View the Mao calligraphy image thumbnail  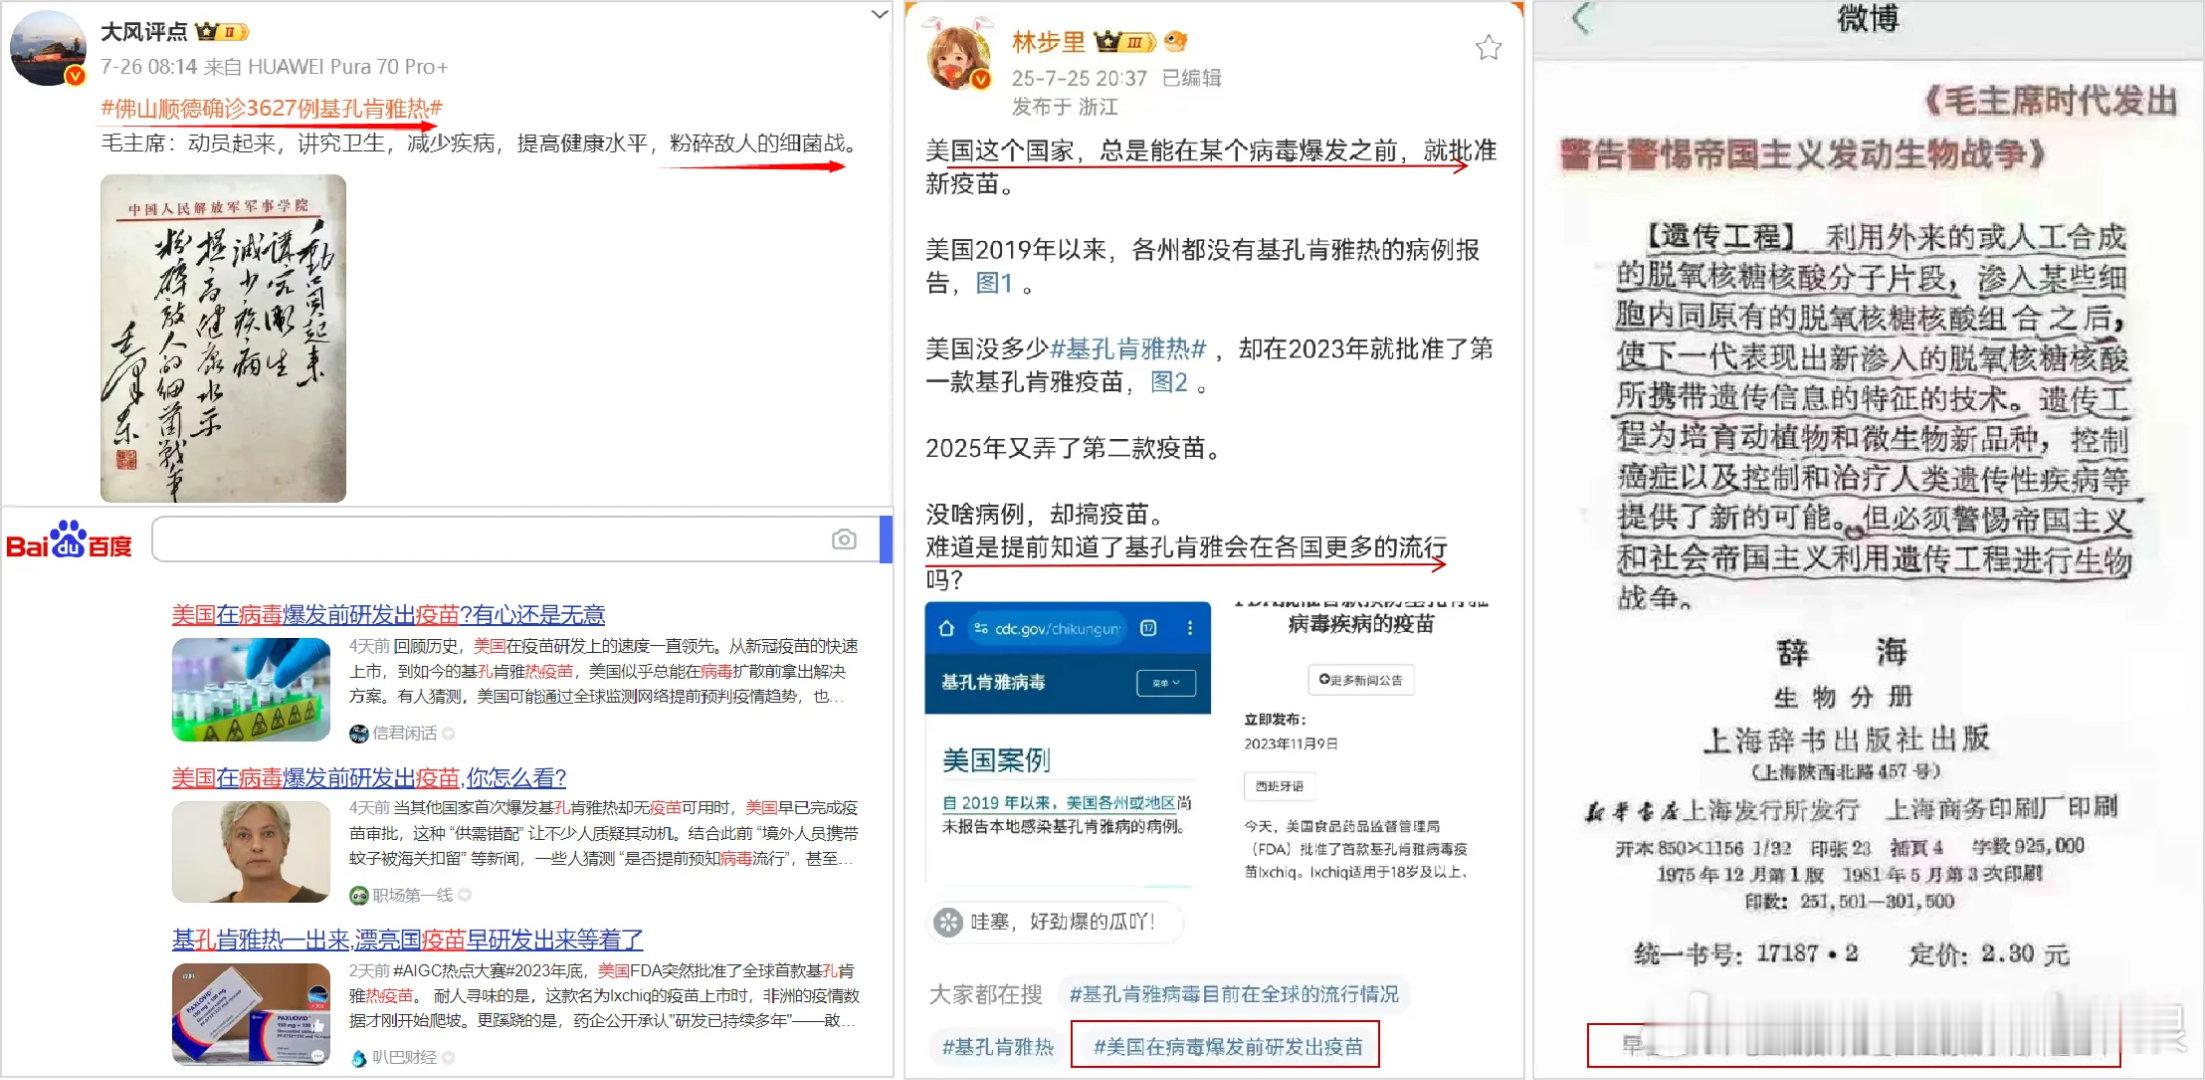click(223, 338)
